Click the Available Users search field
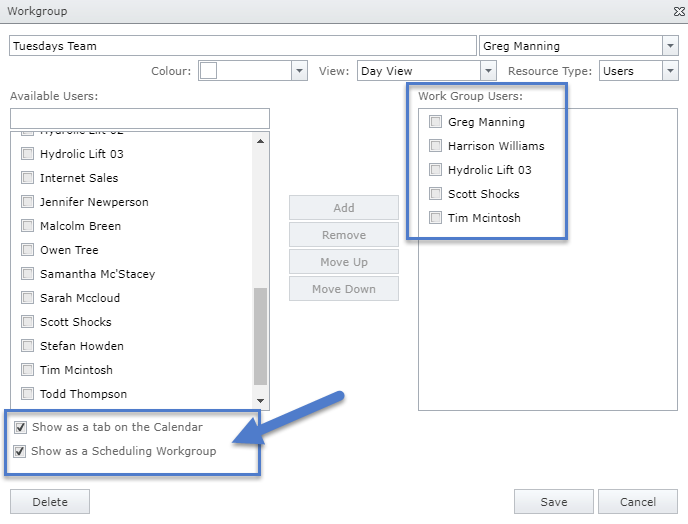 coord(140,118)
